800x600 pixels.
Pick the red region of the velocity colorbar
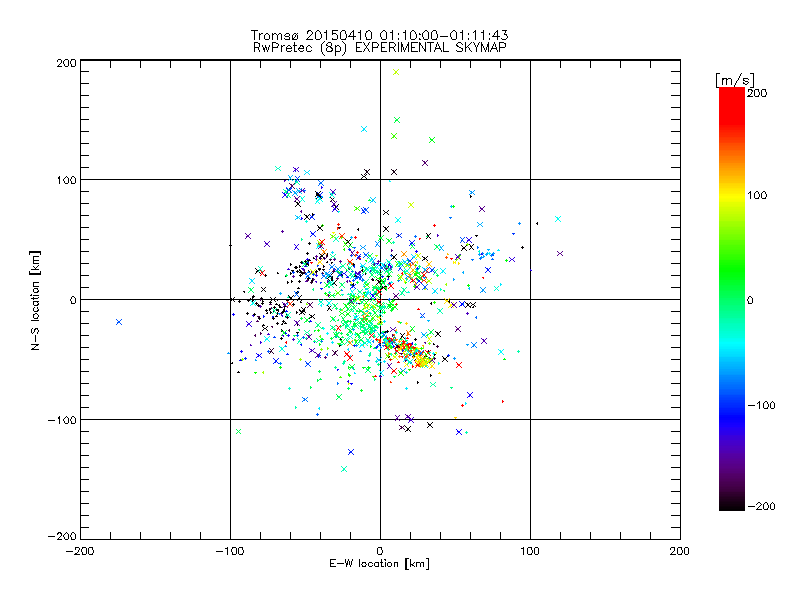click(x=732, y=107)
